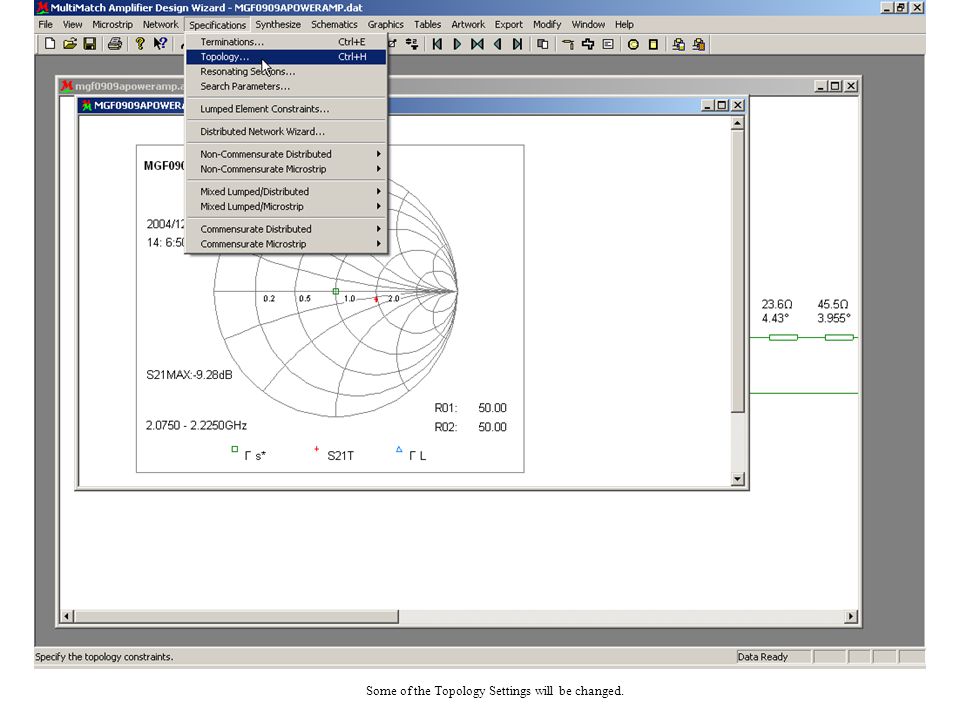Click the yellow rectangle toolbar icon
960x720 pixels.
653,44
